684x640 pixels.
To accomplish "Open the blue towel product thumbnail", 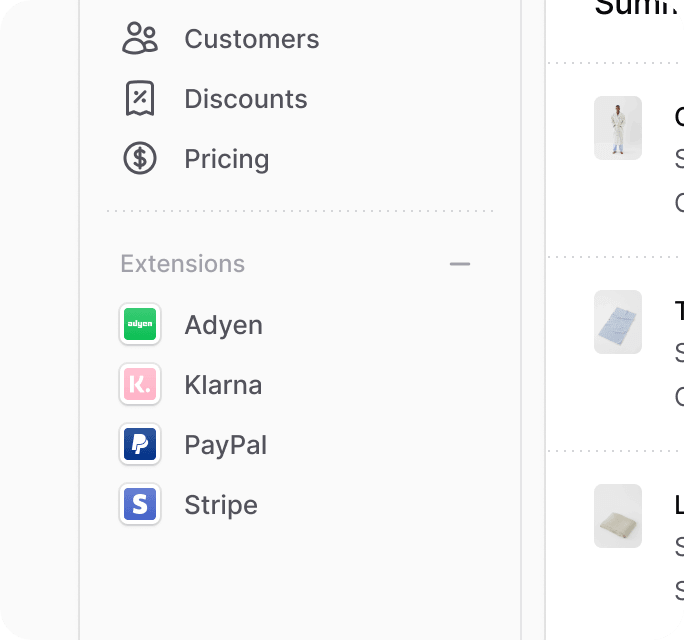I will coord(618,322).
